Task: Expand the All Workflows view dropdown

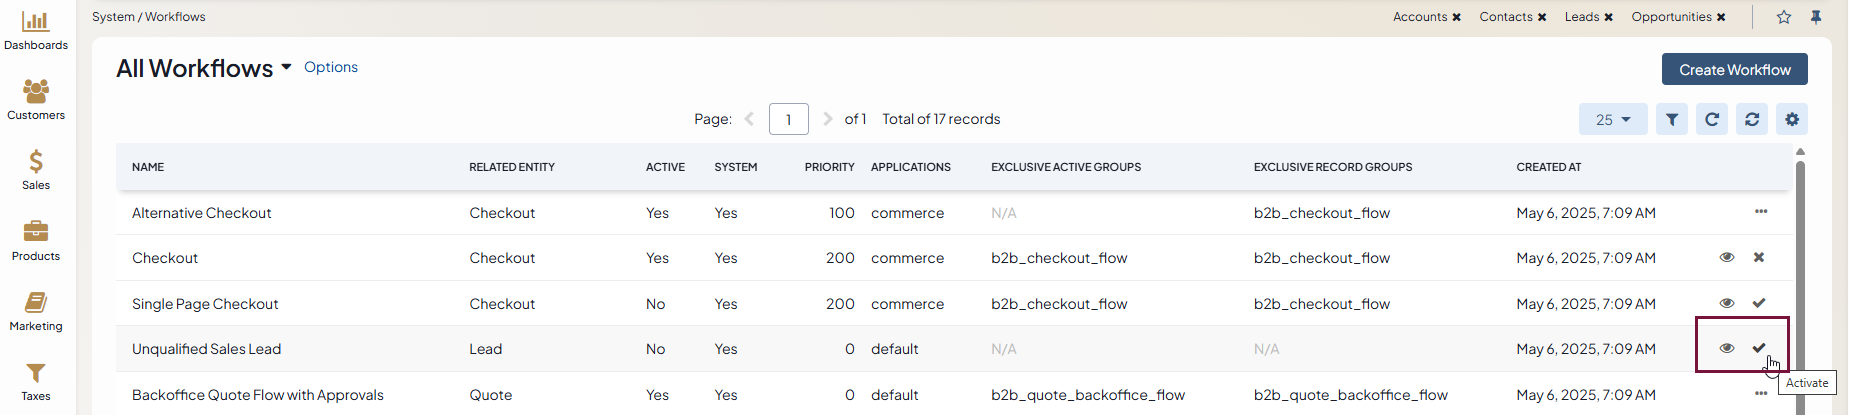Action: tap(286, 67)
